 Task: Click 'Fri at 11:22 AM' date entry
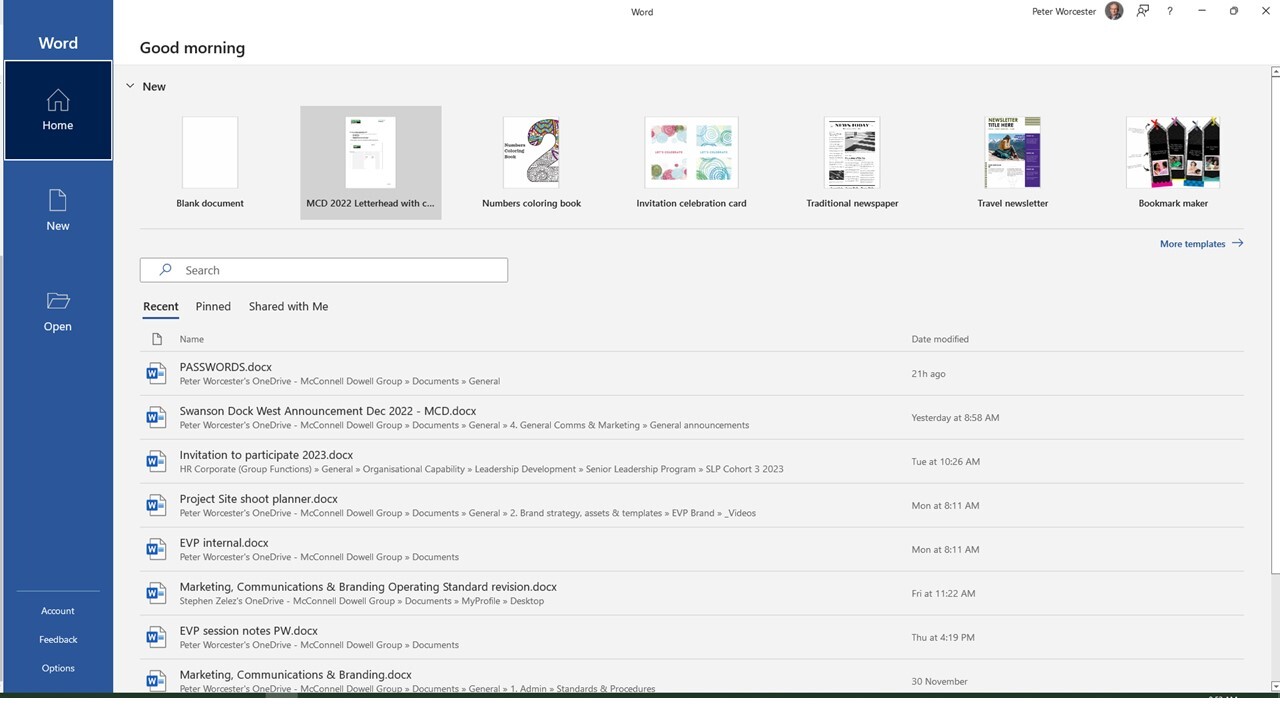click(943, 594)
